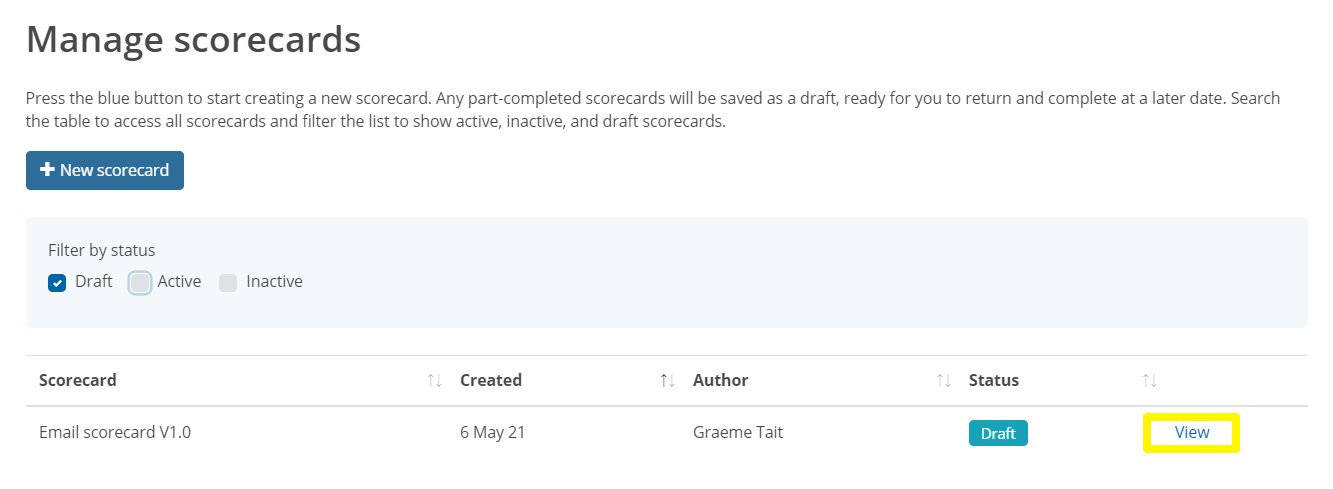Image resolution: width=1333 pixels, height=489 pixels.
Task: Select the Email scorecard V1.0 row name
Action: [115, 433]
